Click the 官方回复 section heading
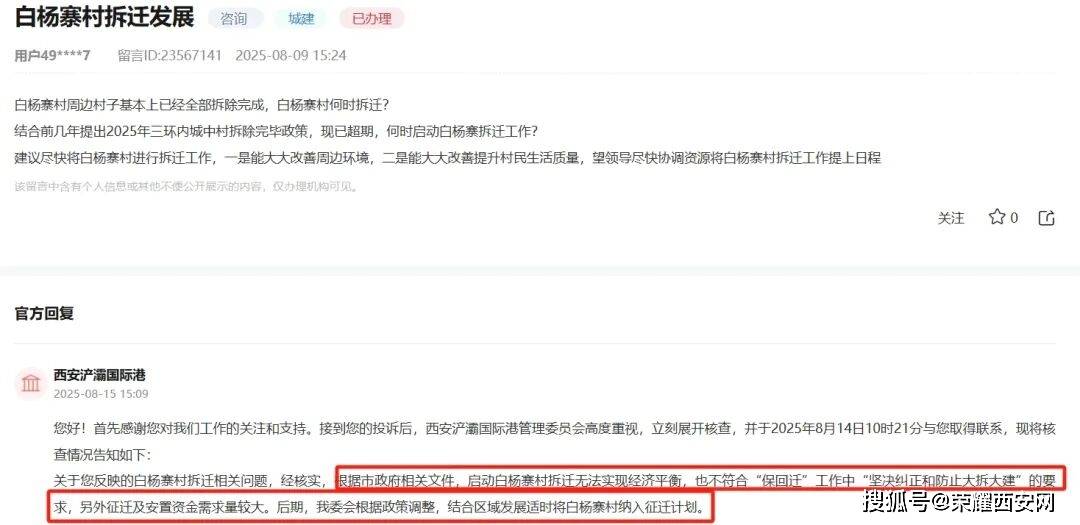The image size is (1080, 525). pyautogui.click(x=44, y=313)
